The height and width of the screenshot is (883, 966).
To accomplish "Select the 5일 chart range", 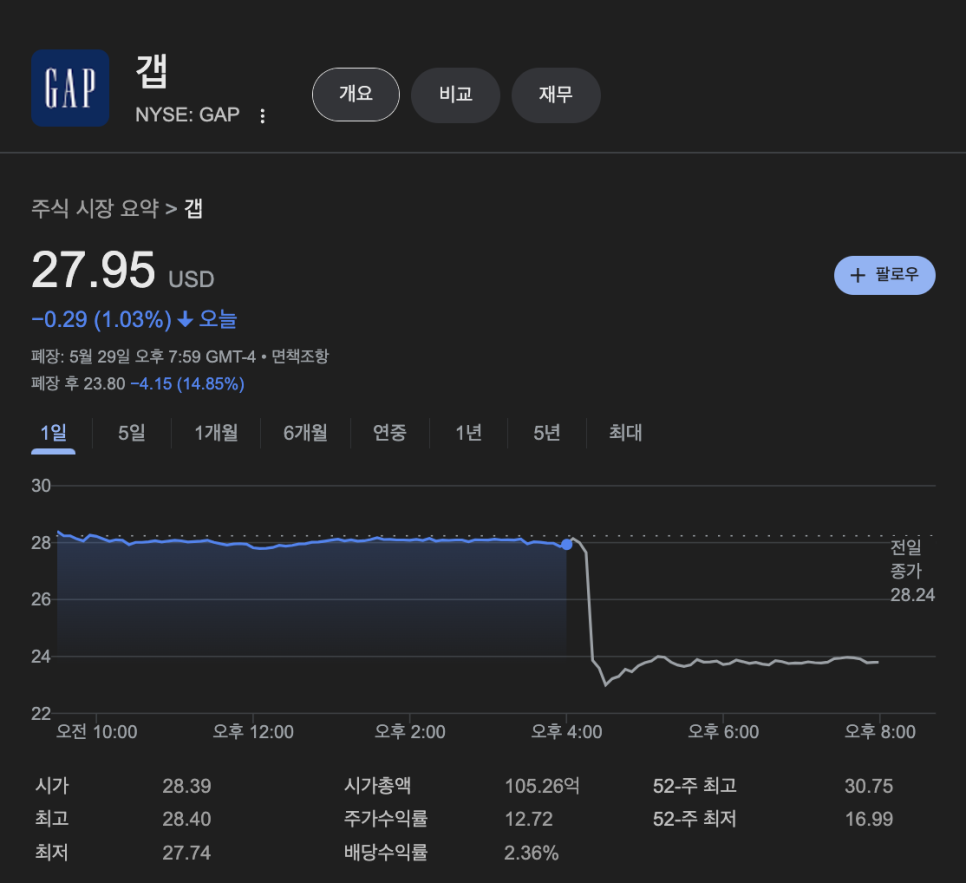I will pyautogui.click(x=132, y=433).
